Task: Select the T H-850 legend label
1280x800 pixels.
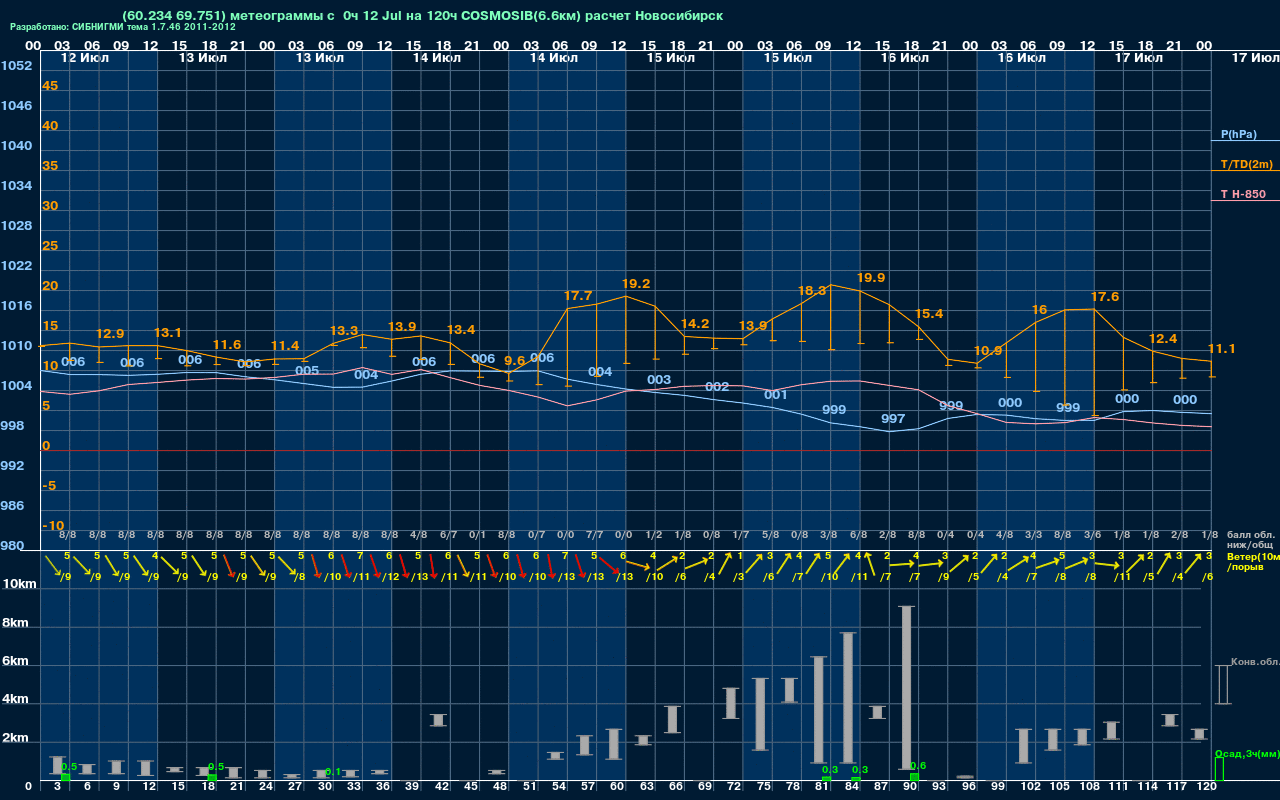Action: click(x=1241, y=194)
